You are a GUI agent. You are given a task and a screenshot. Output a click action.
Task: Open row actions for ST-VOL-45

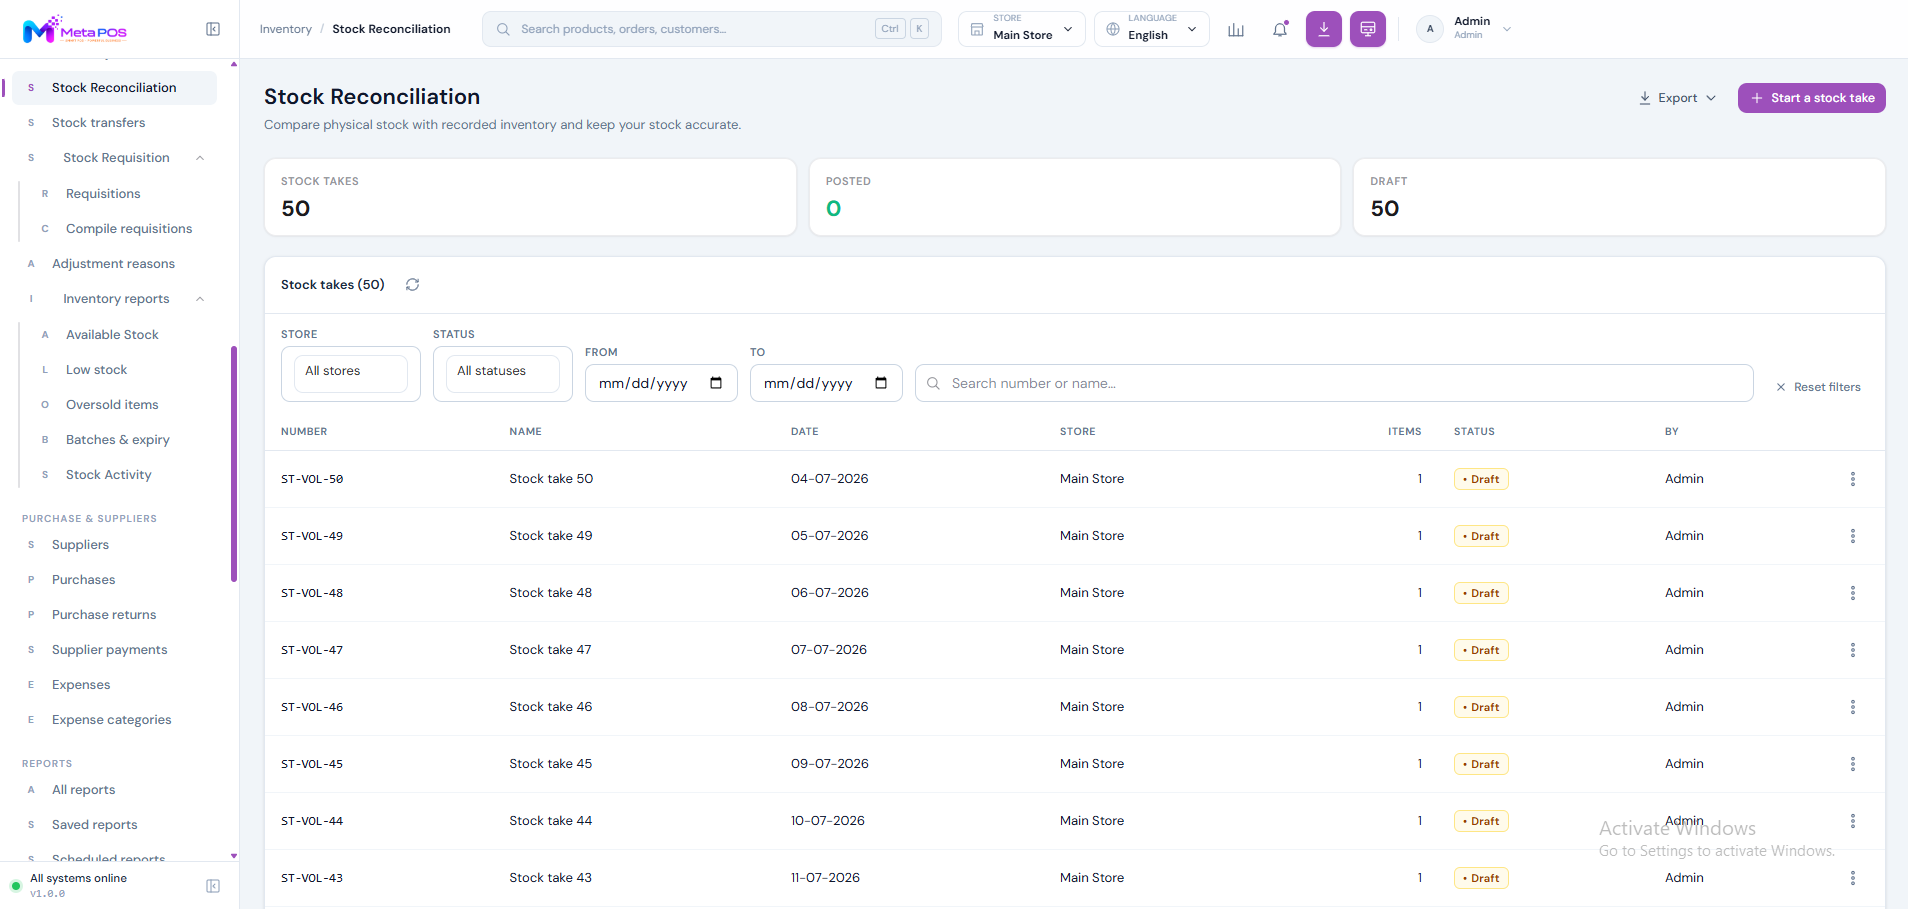coord(1853,764)
